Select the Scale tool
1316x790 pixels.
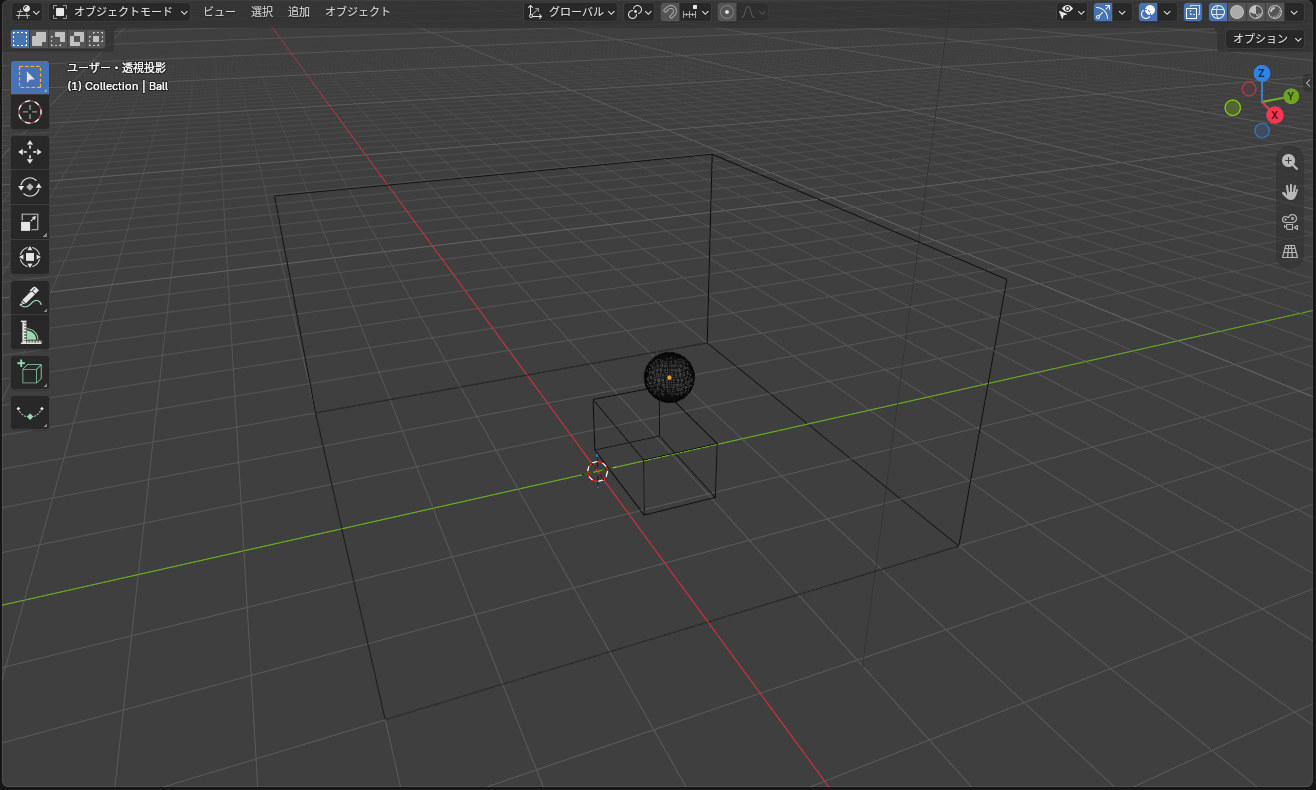pyautogui.click(x=30, y=223)
